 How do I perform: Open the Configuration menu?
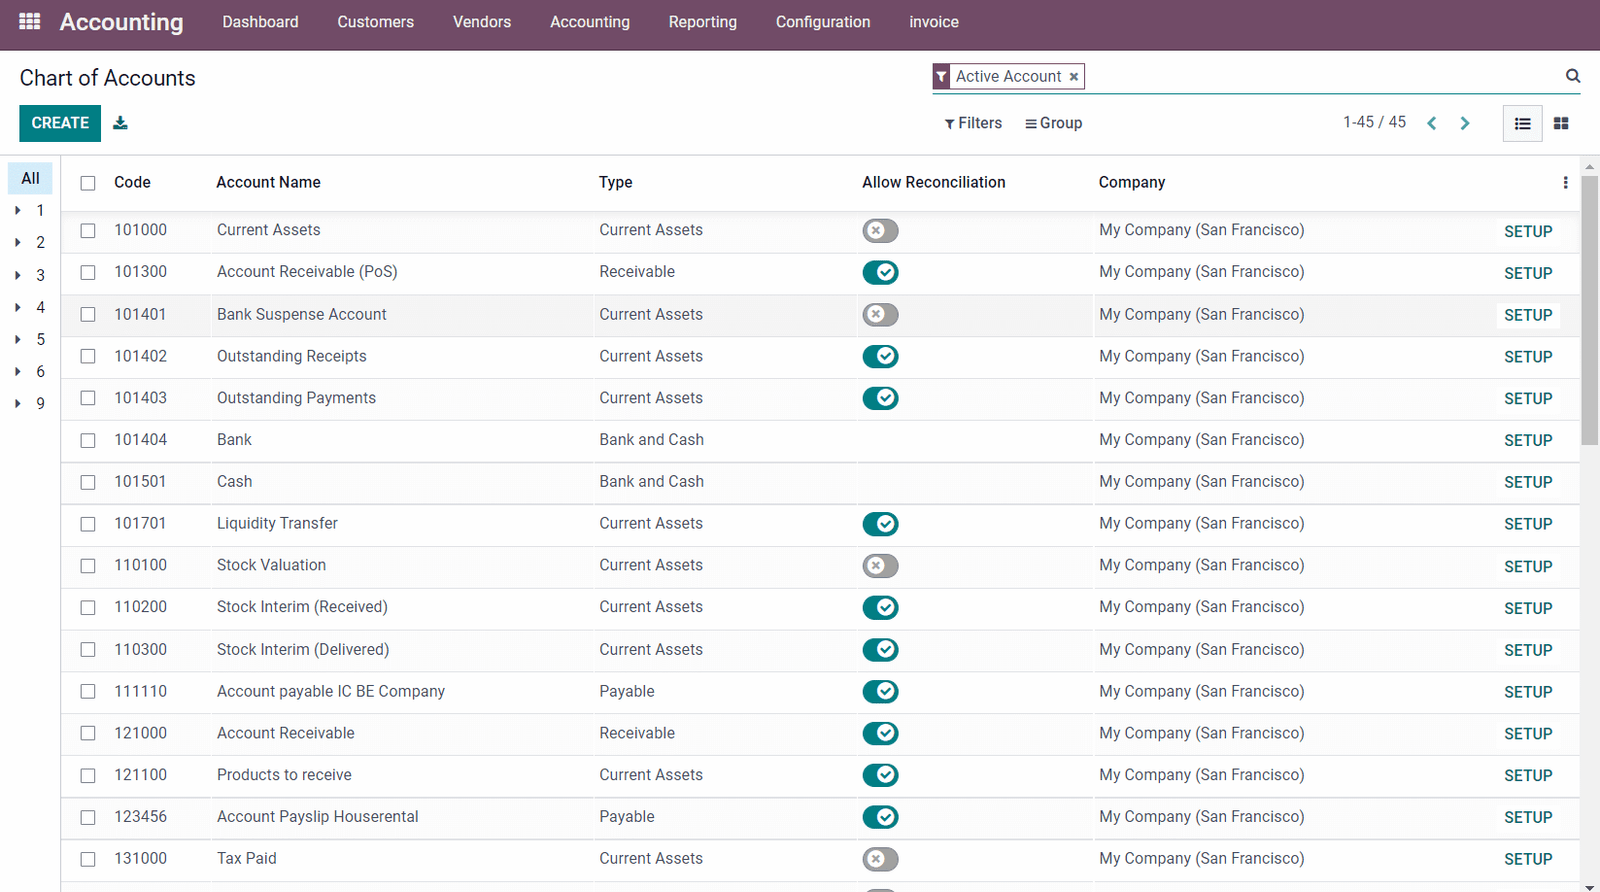(x=822, y=22)
